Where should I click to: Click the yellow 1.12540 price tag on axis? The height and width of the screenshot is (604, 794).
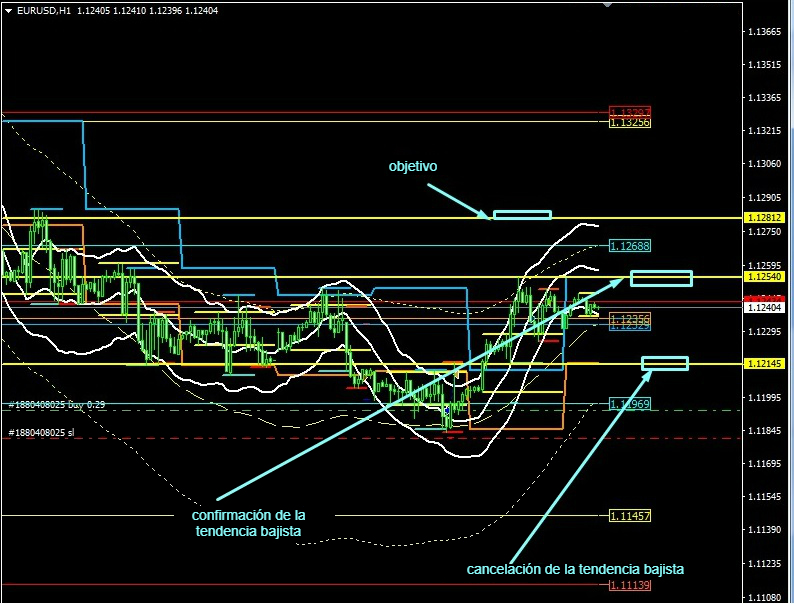coord(764,276)
